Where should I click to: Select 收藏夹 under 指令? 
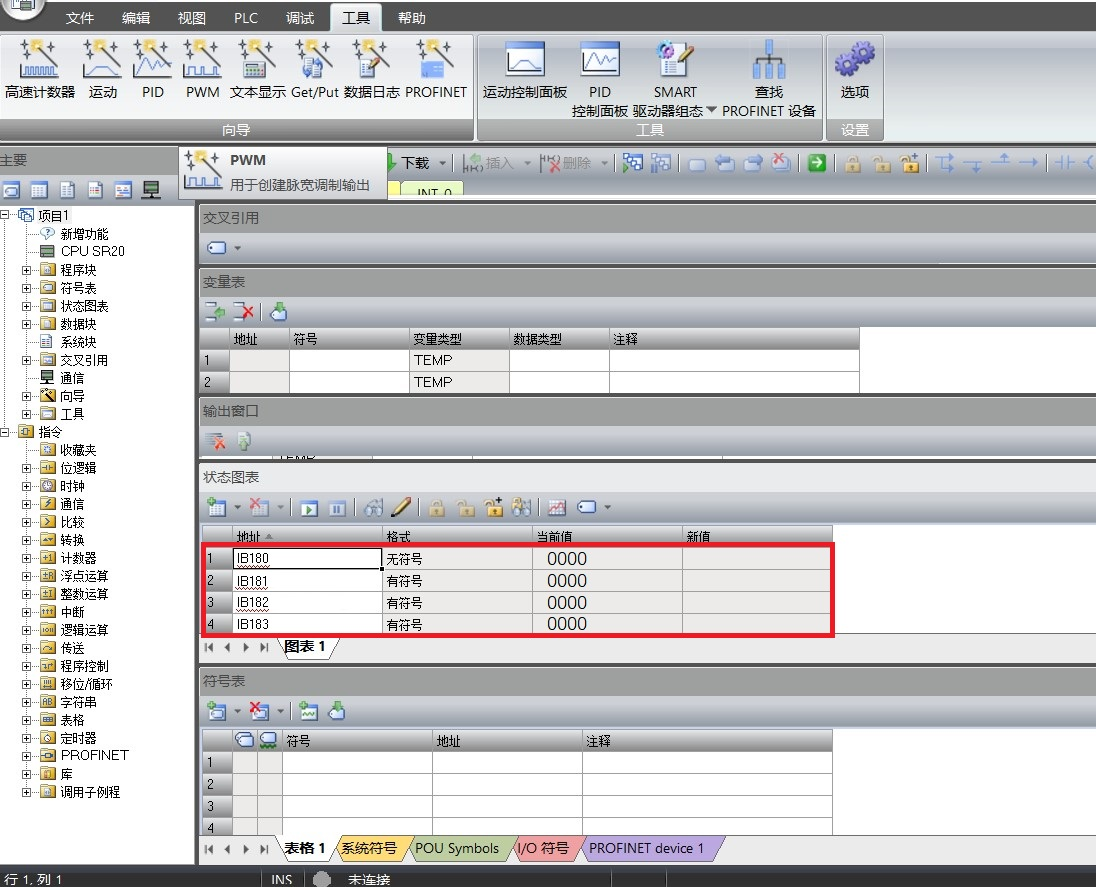[x=78, y=450]
